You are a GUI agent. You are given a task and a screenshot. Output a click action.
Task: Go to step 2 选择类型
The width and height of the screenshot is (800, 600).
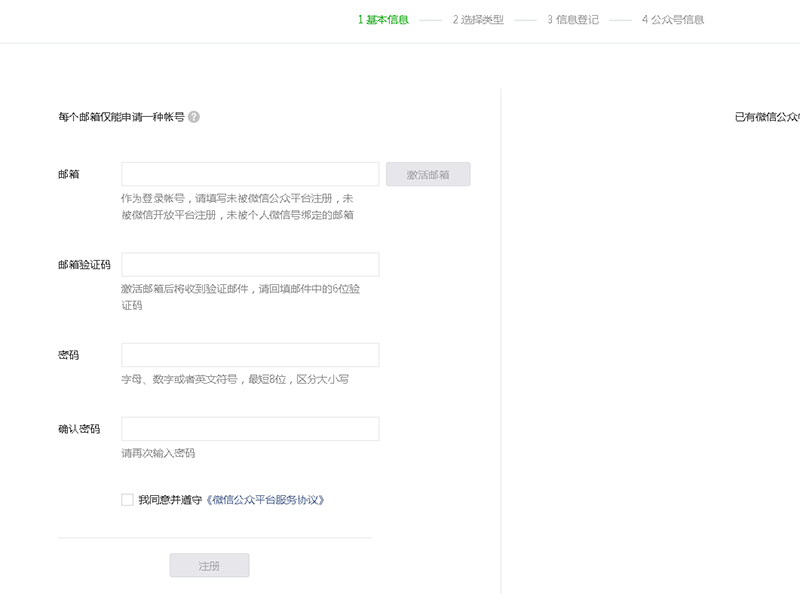coord(474,19)
